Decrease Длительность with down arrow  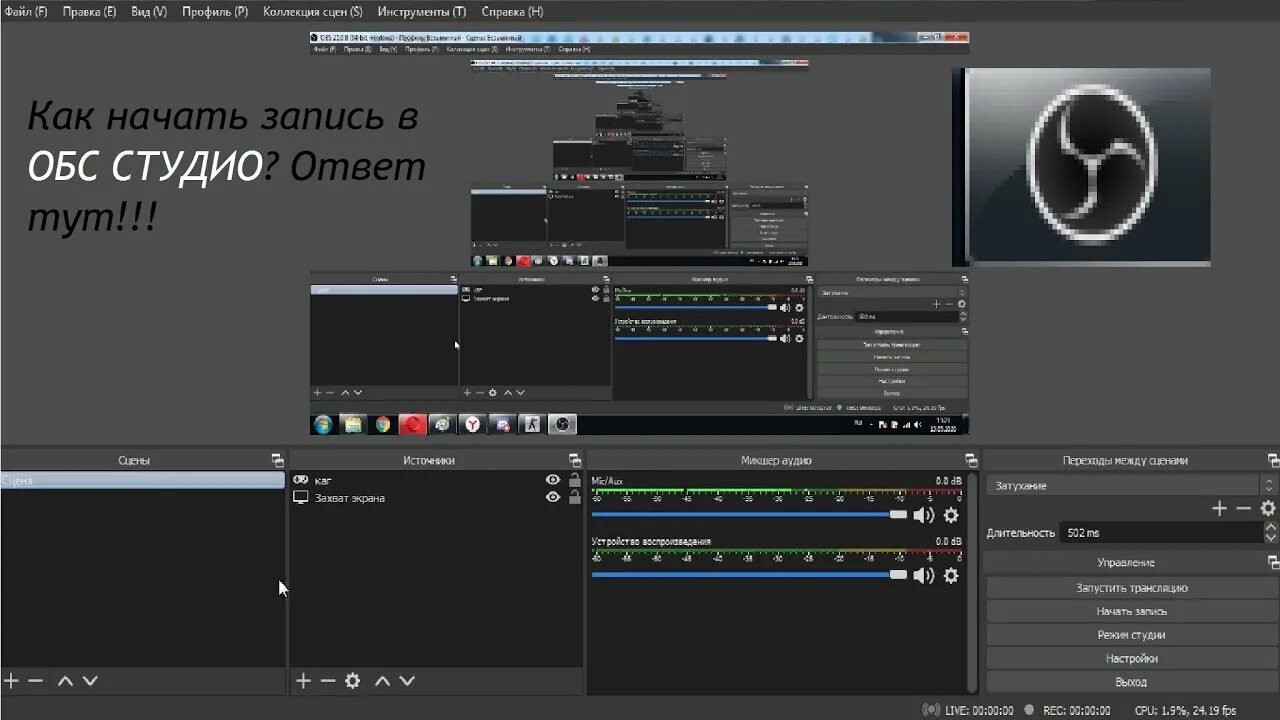(1270, 538)
